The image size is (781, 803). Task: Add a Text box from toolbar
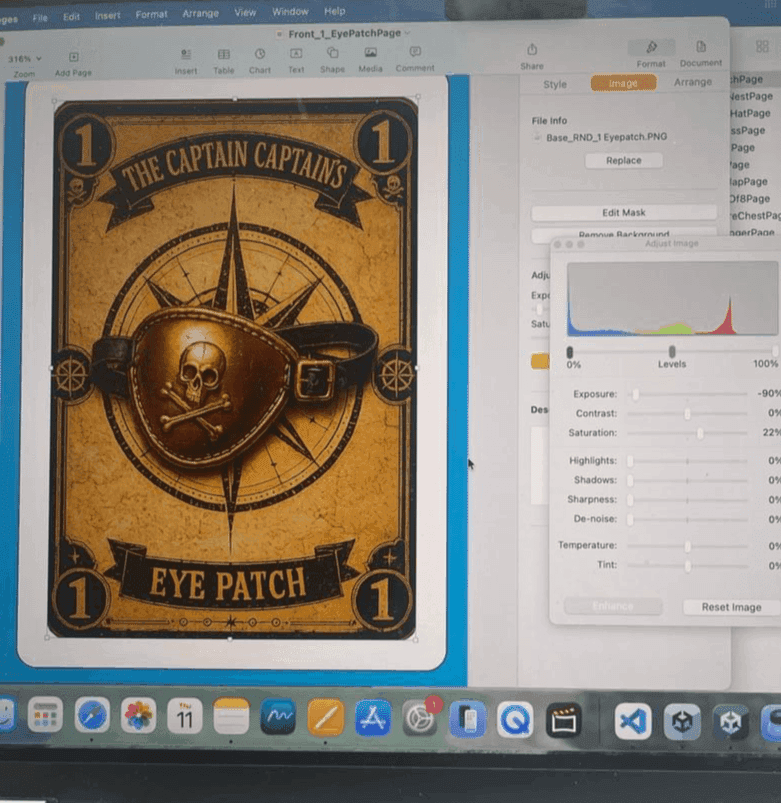pos(296,53)
